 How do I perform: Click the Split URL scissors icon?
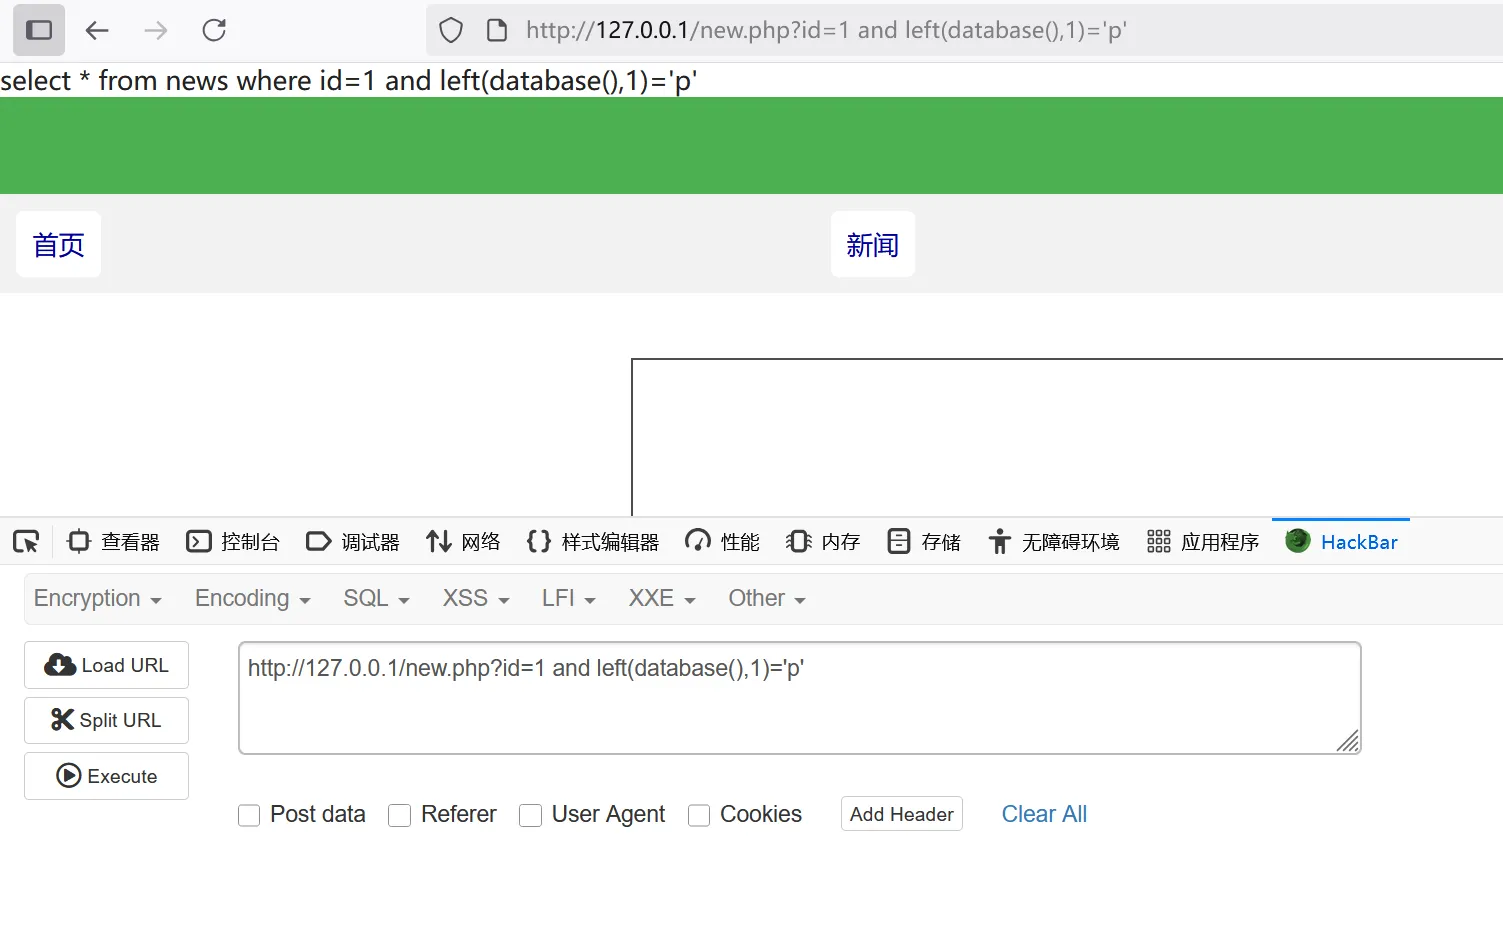click(62, 720)
